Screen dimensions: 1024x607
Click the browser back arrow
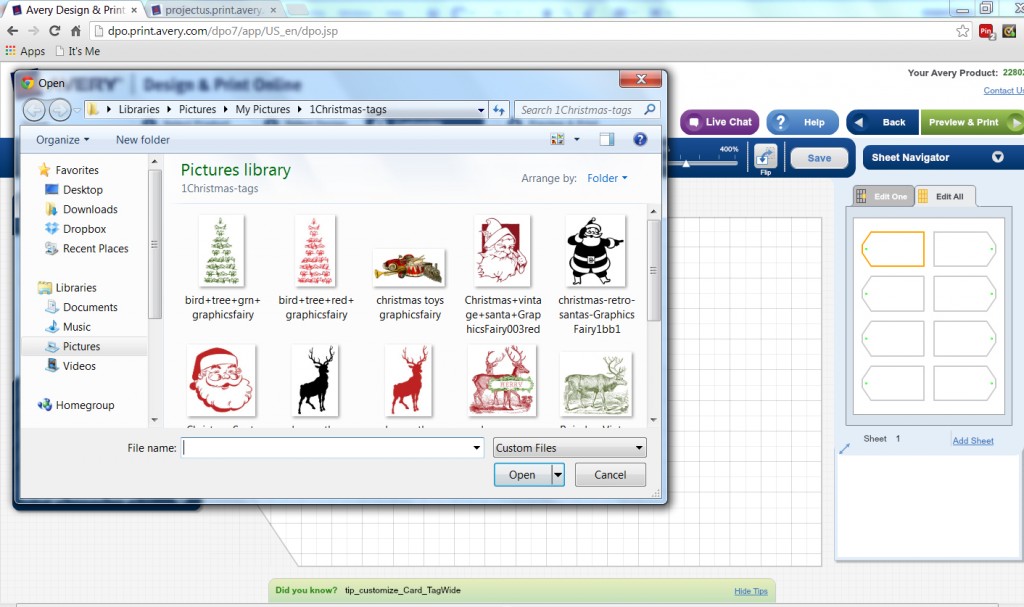click(12, 31)
